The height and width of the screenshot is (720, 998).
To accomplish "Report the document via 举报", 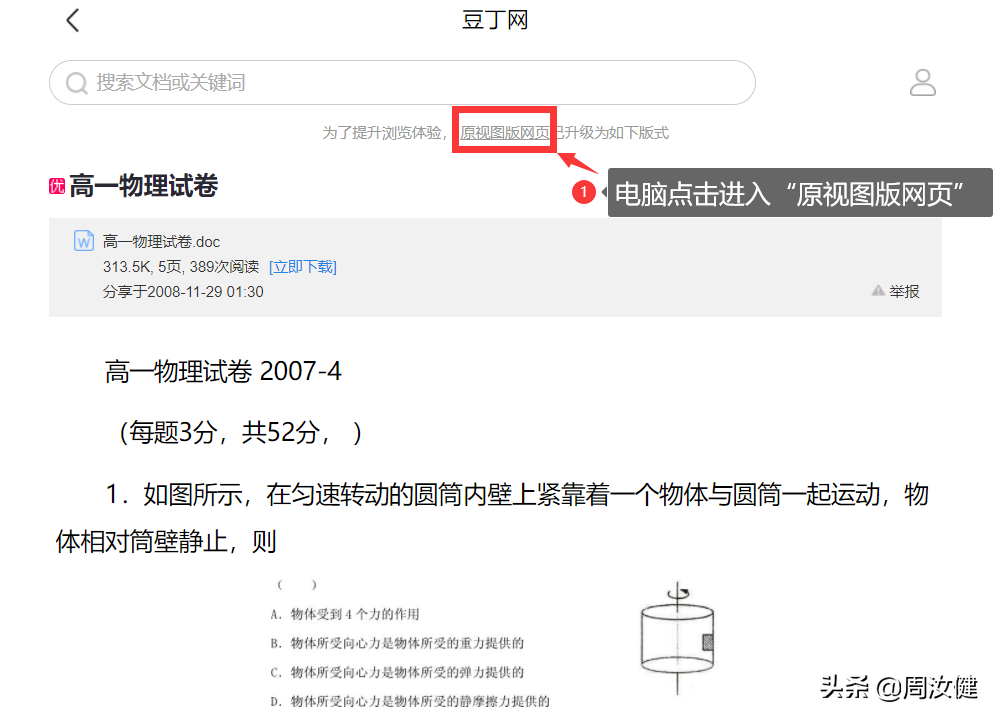I will pyautogui.click(x=904, y=292).
